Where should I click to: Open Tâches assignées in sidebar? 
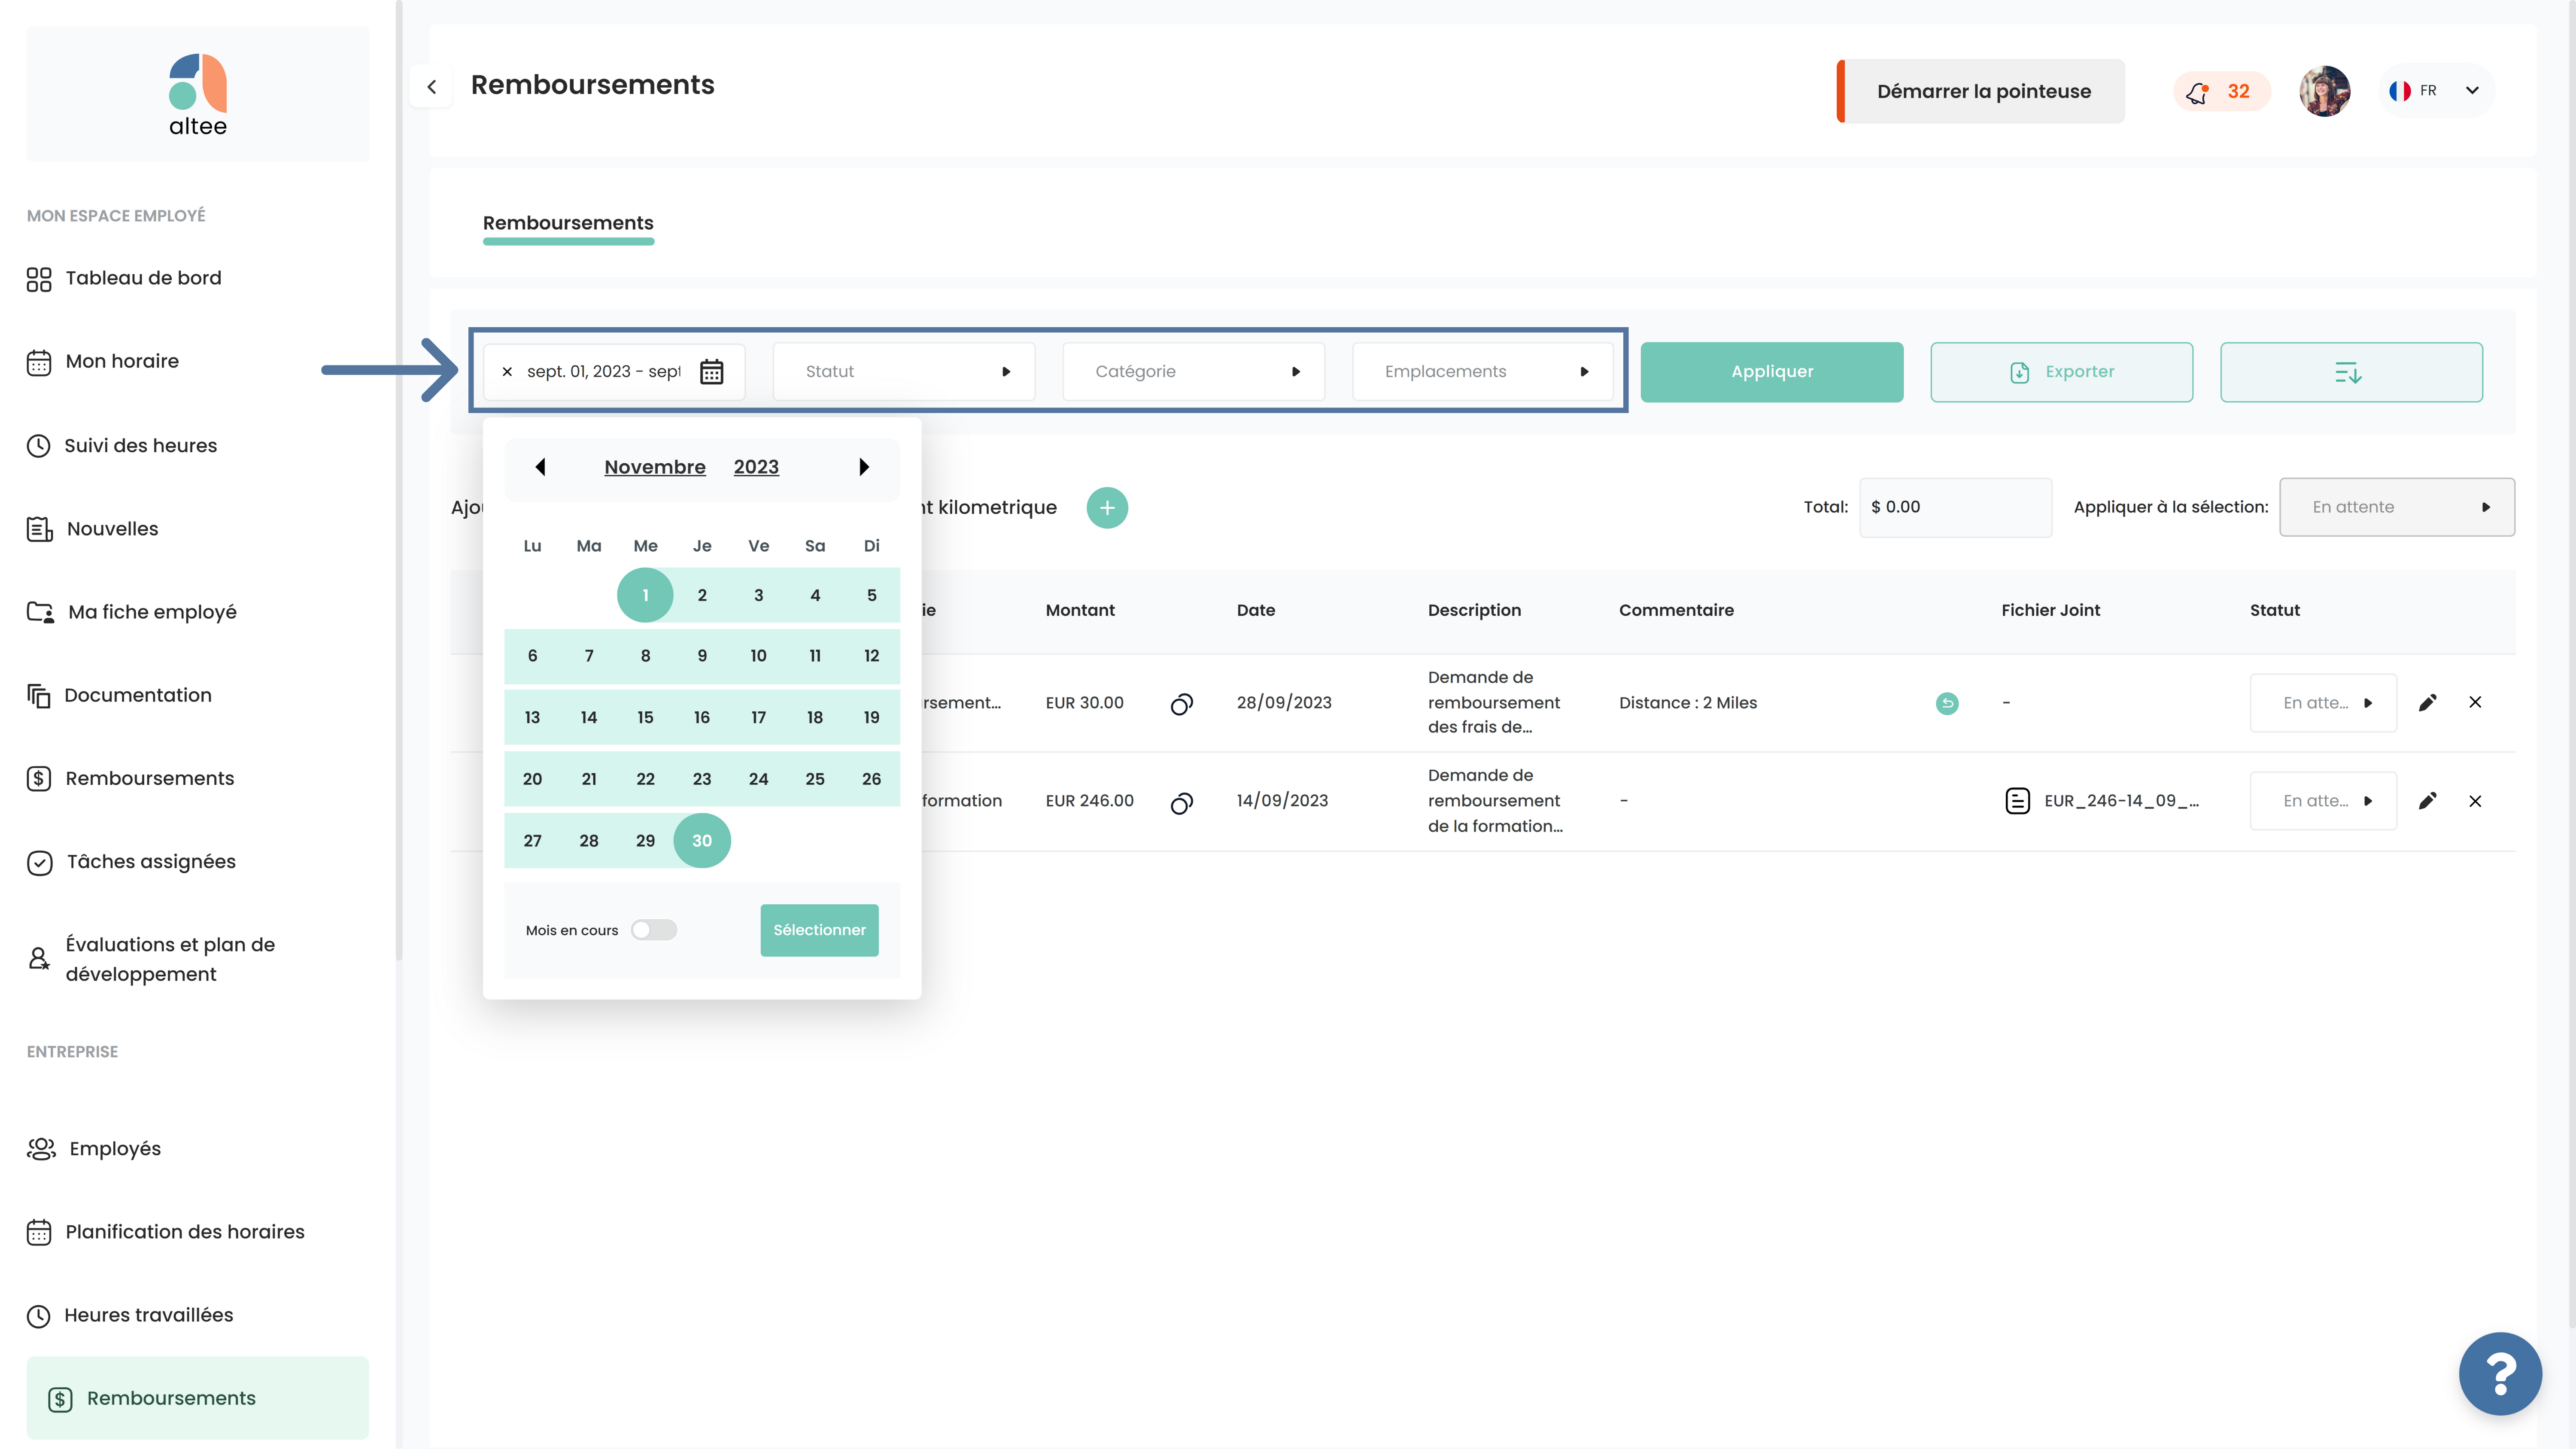point(131,862)
